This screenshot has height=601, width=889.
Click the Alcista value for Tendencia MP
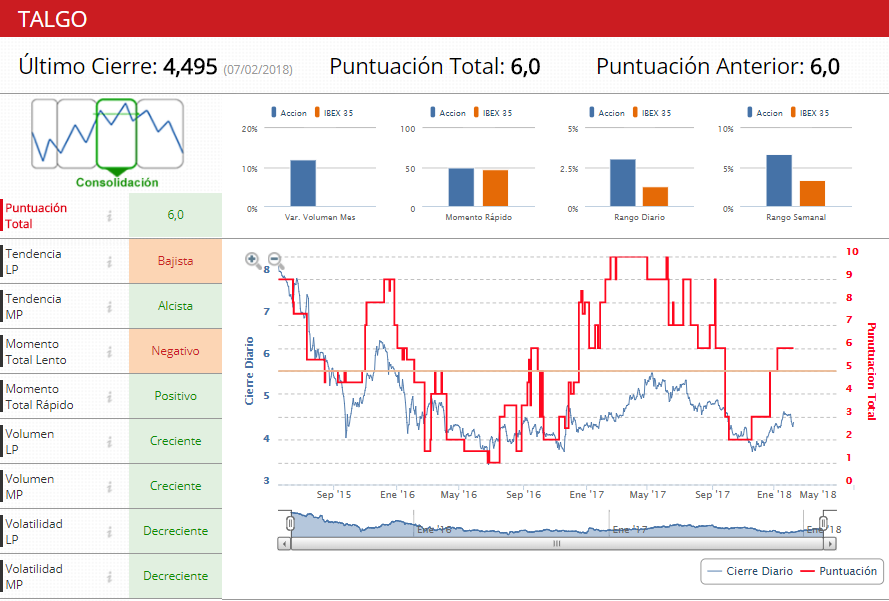coord(175,307)
